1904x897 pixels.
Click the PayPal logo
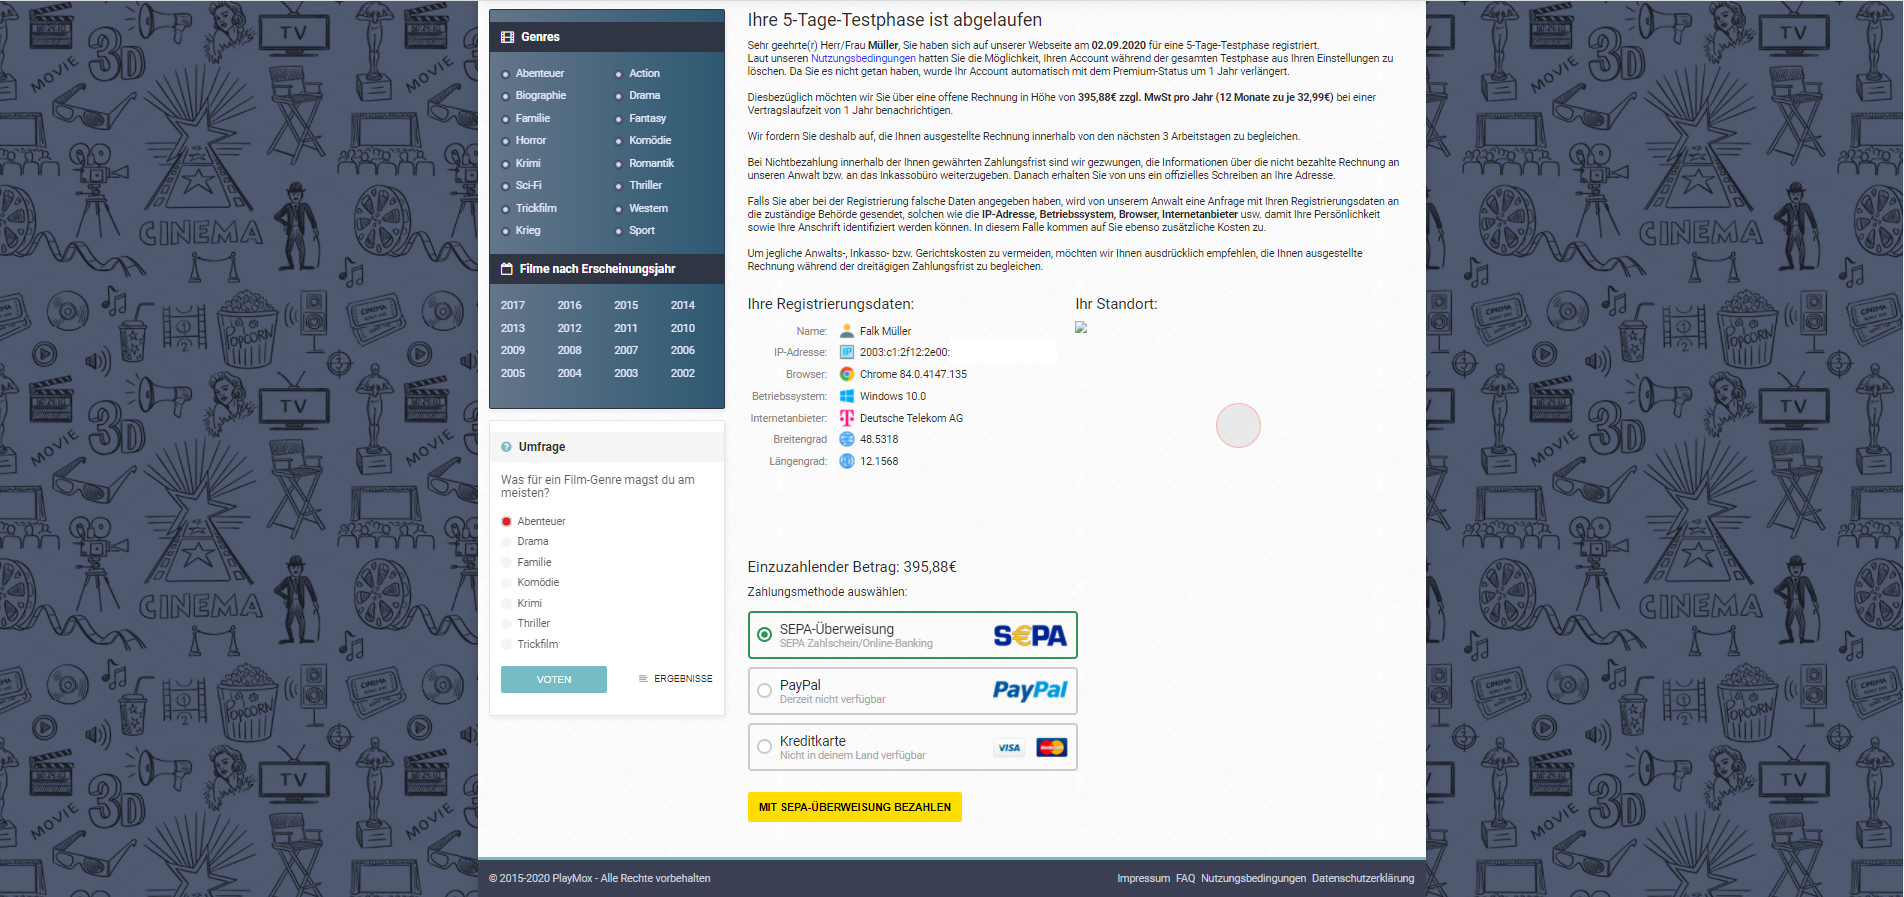pyautogui.click(x=1030, y=690)
